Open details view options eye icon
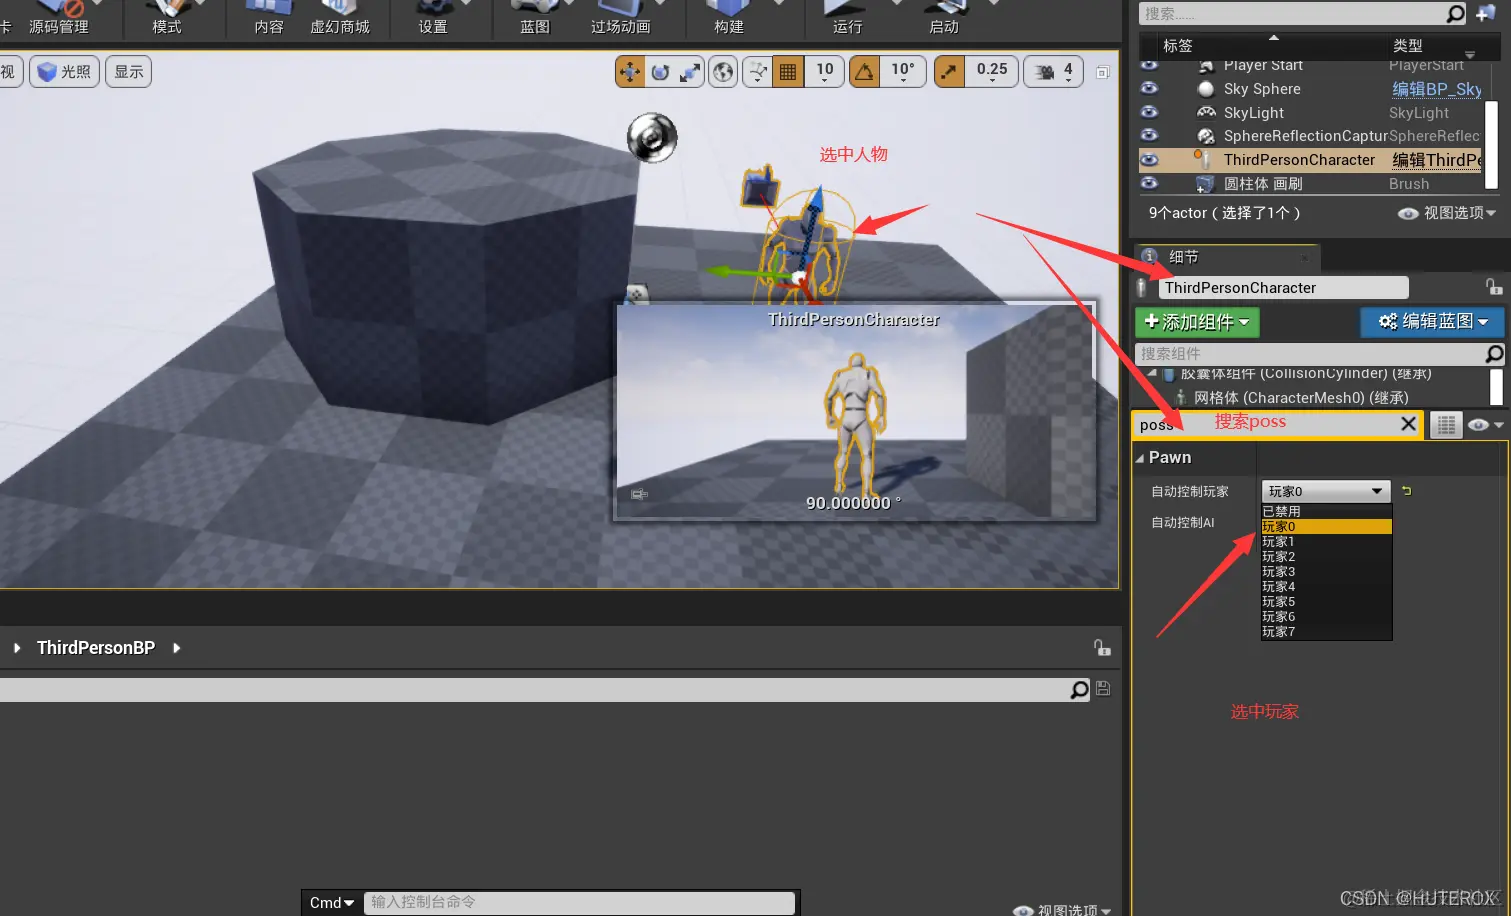The height and width of the screenshot is (916, 1511). (1485, 425)
